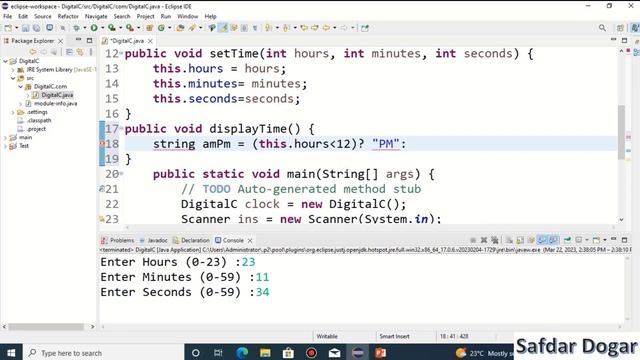Image resolution: width=640 pixels, height=360 pixels.
Task: Collapse the DigitalC project node
Action: 5,61
